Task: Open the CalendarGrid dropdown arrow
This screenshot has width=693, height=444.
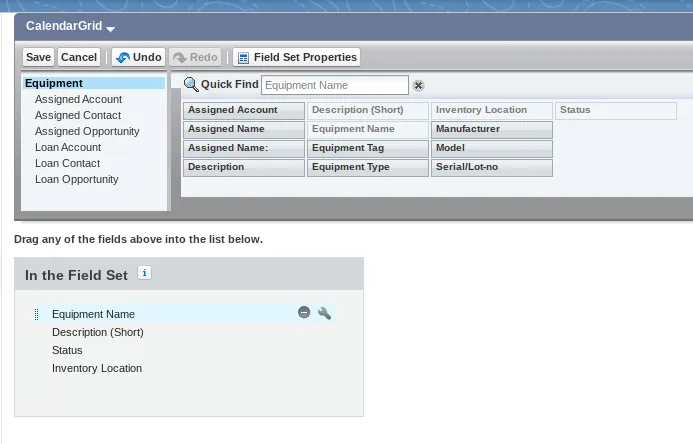Action: point(110,28)
